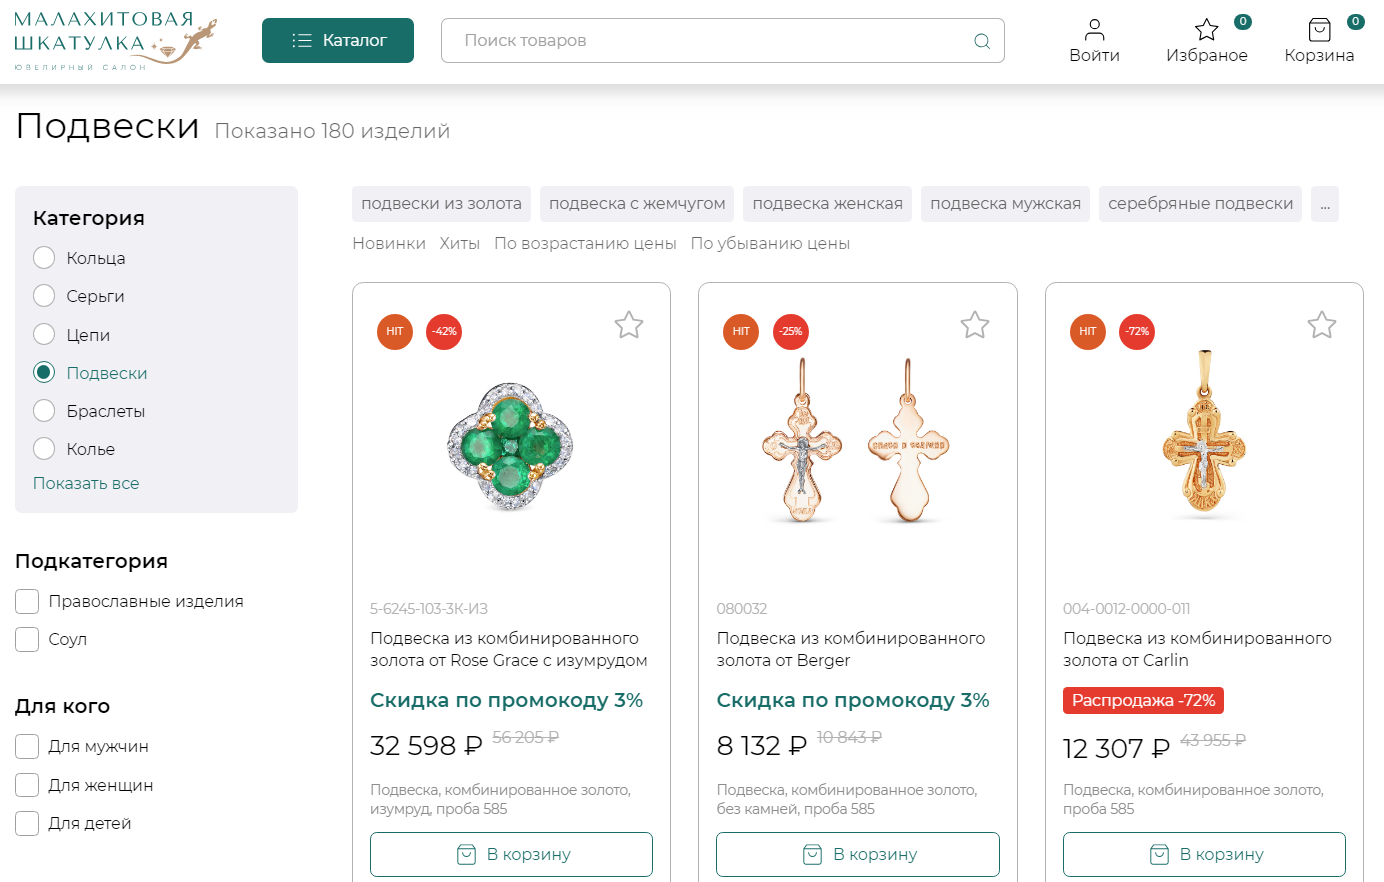Favorite the Rose Grace emerald pendant

click(629, 325)
